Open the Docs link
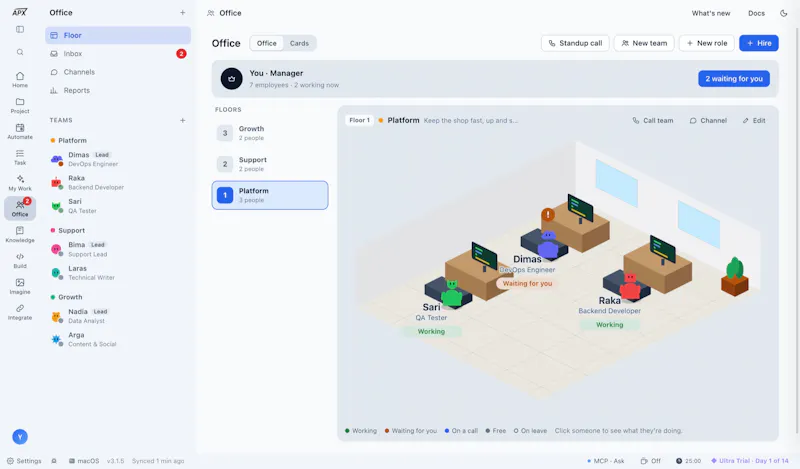800x469 pixels. [x=756, y=13]
